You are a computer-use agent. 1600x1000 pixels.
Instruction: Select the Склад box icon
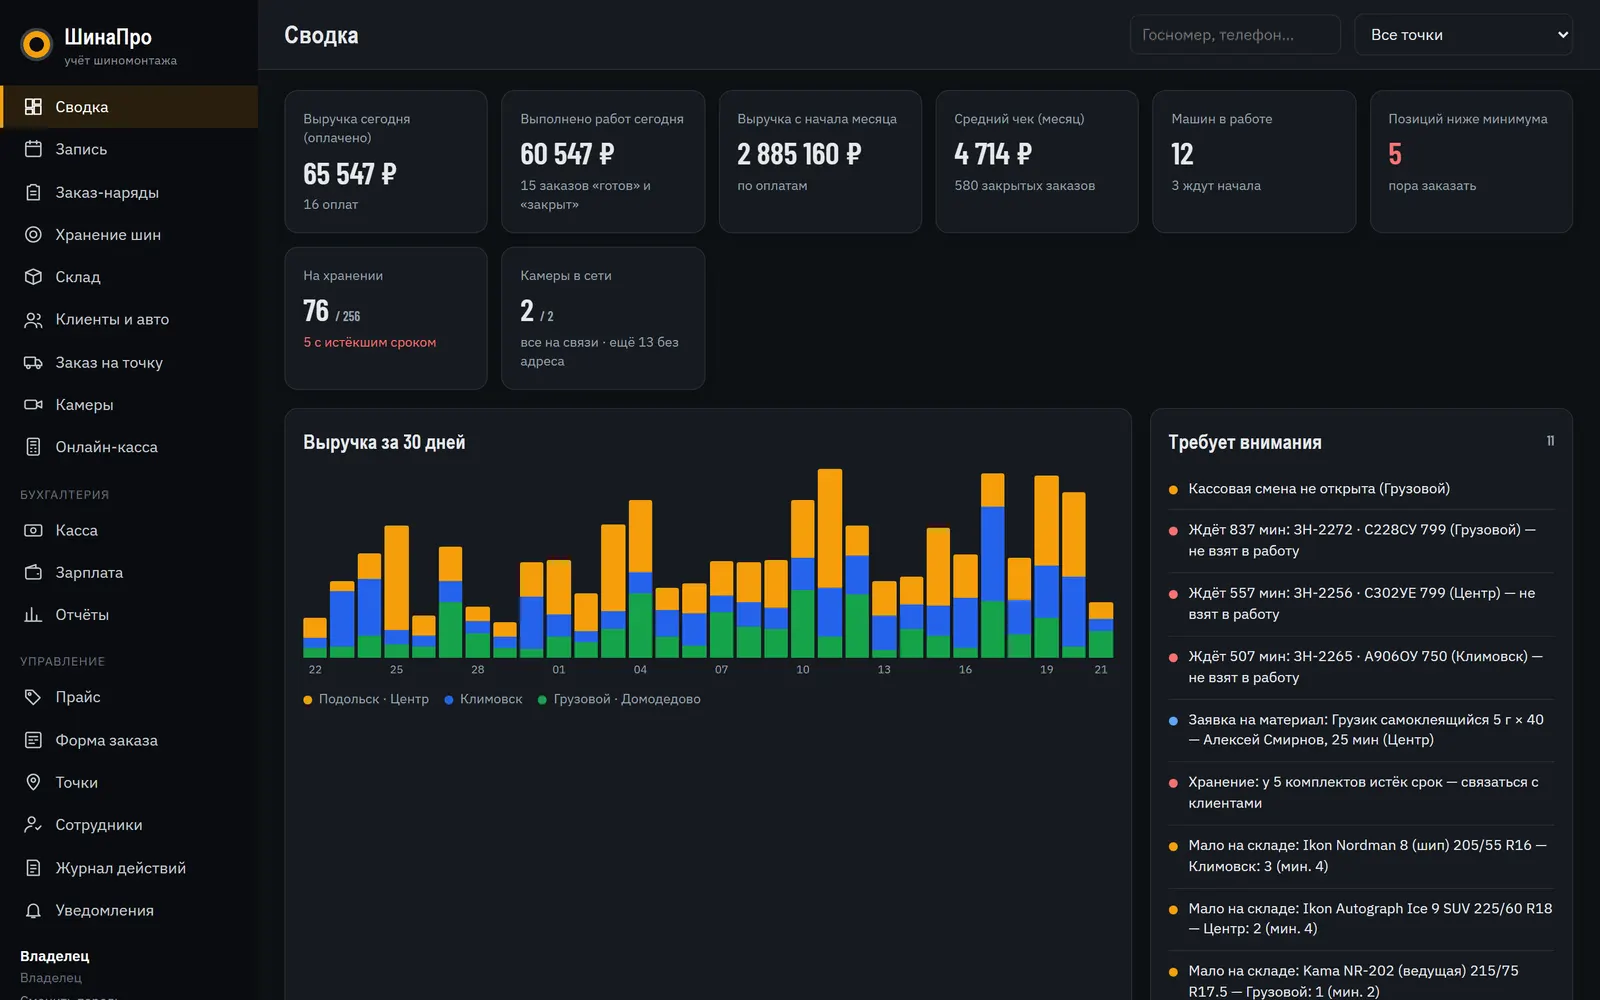[x=33, y=277]
